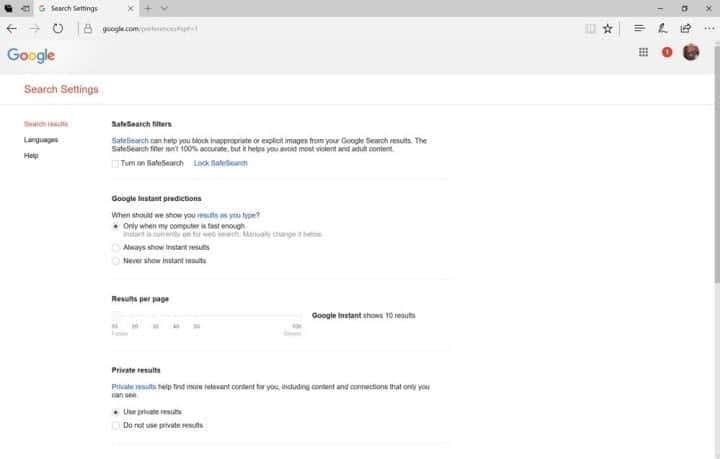Open the Edge More actions menu
Screen dimensions: 720x459
[x=707, y=28]
